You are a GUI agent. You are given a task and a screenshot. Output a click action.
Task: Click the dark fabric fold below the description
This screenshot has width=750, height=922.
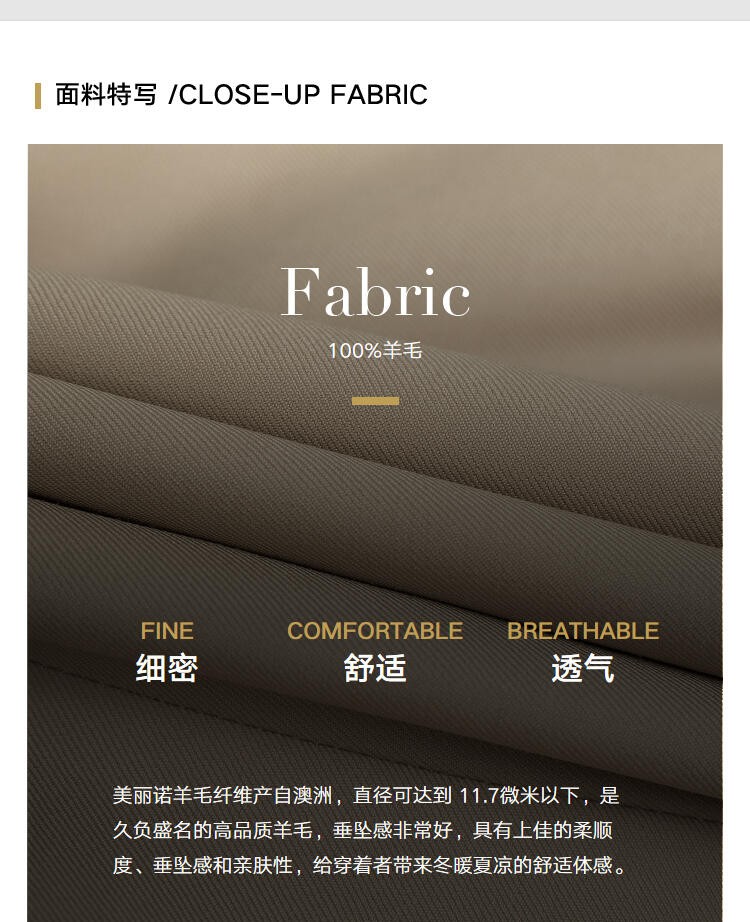(x=375, y=903)
